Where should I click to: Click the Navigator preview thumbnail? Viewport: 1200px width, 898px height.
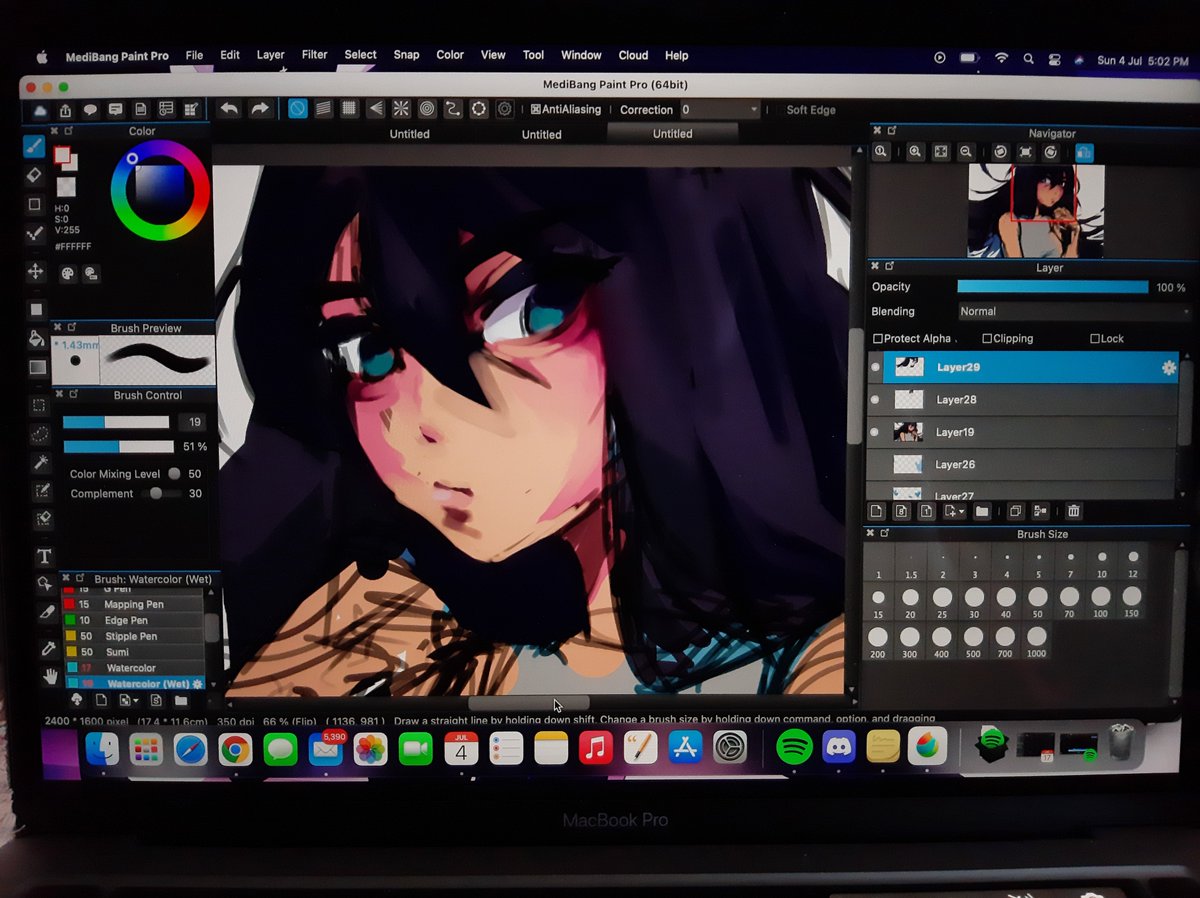point(1035,211)
